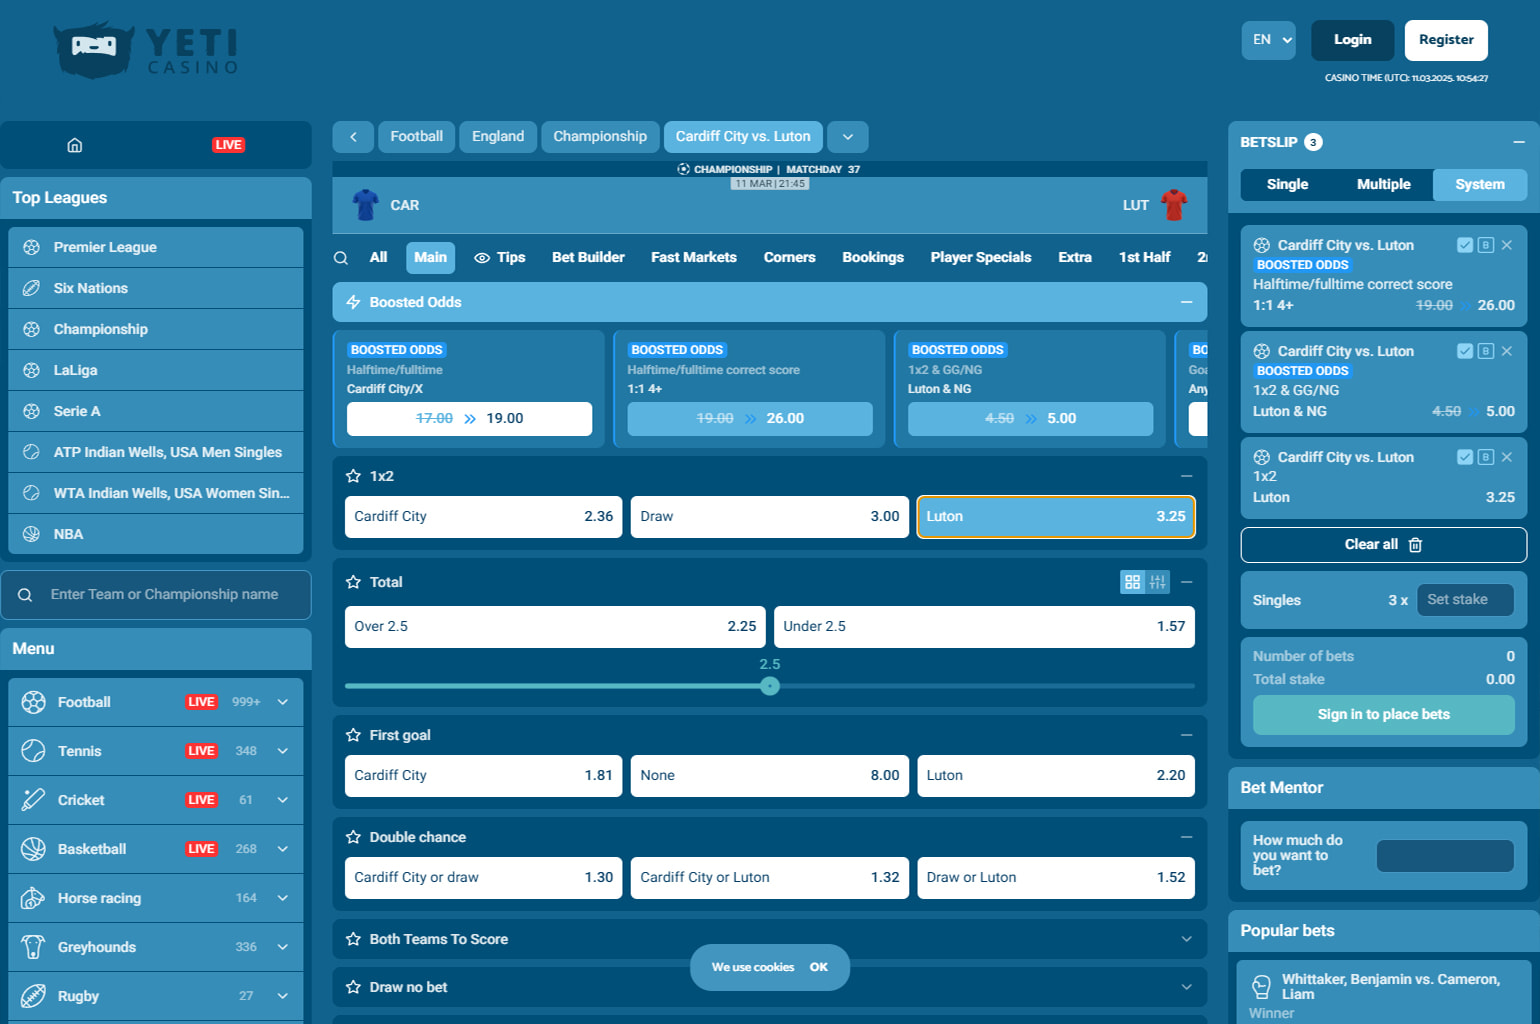Click the Register button
This screenshot has width=1540, height=1024.
(x=1446, y=40)
